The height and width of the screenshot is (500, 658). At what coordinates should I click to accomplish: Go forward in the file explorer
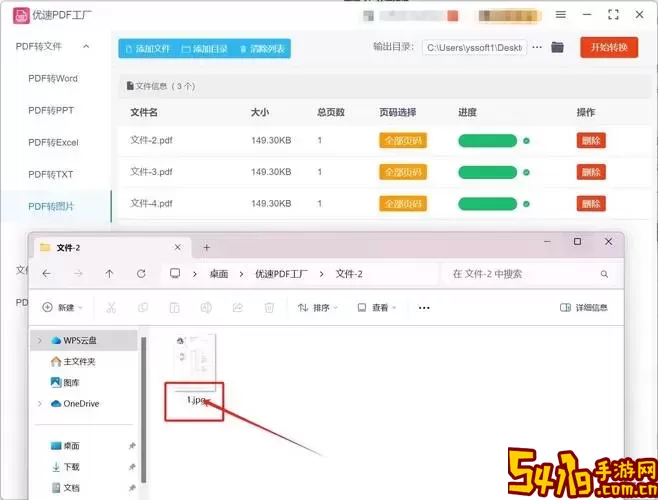[x=78, y=274]
